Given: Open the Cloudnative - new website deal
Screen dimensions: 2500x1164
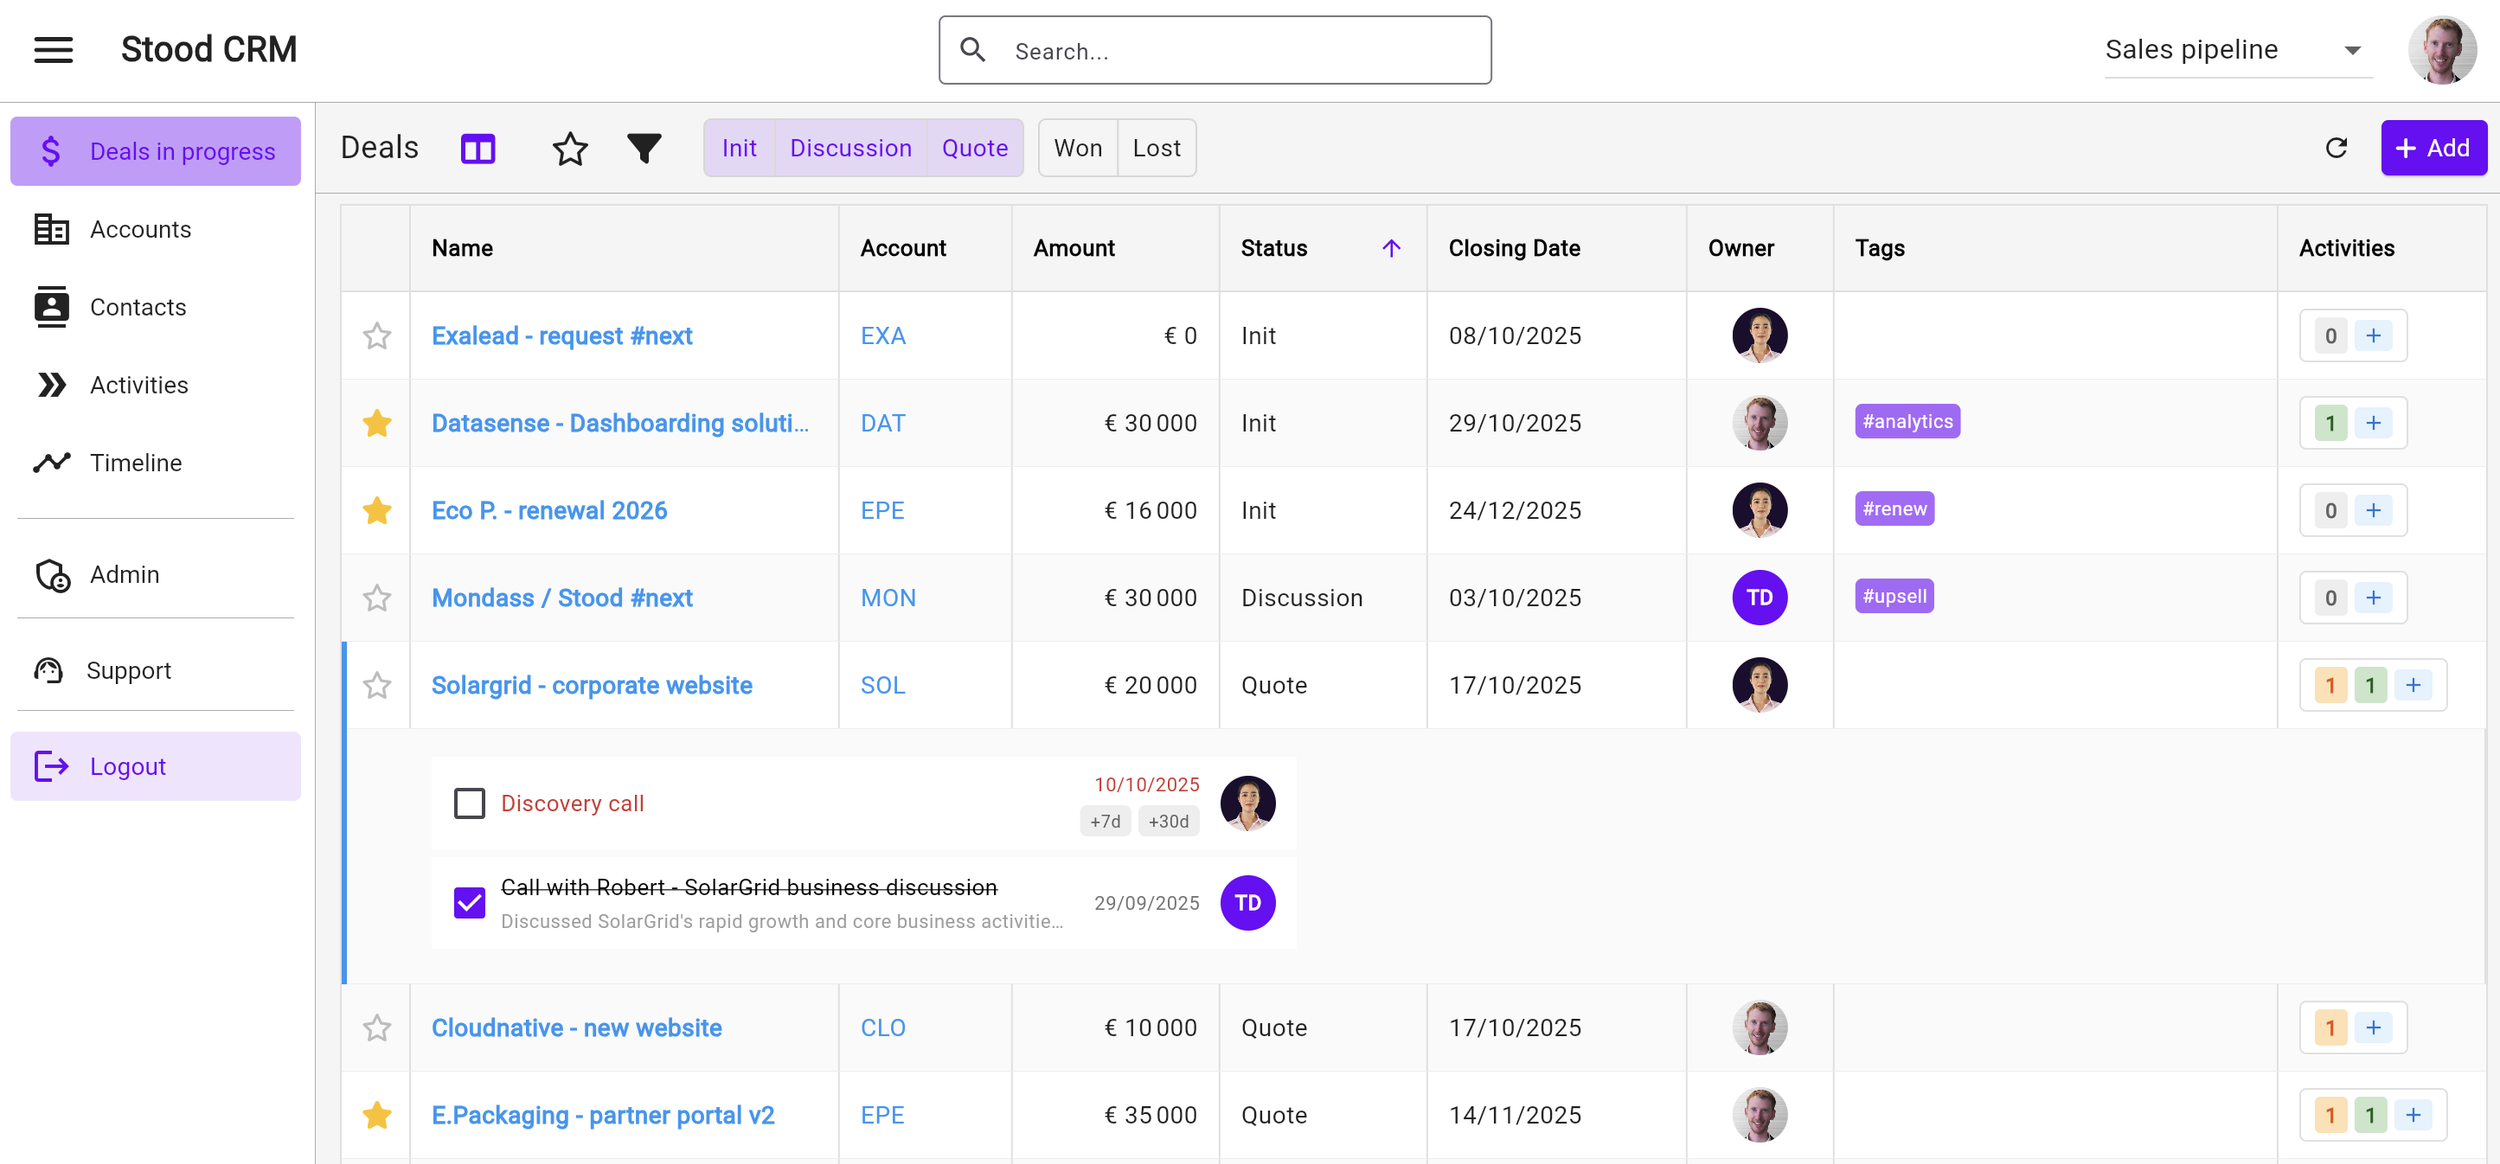Looking at the screenshot, I should pyautogui.click(x=576, y=1028).
